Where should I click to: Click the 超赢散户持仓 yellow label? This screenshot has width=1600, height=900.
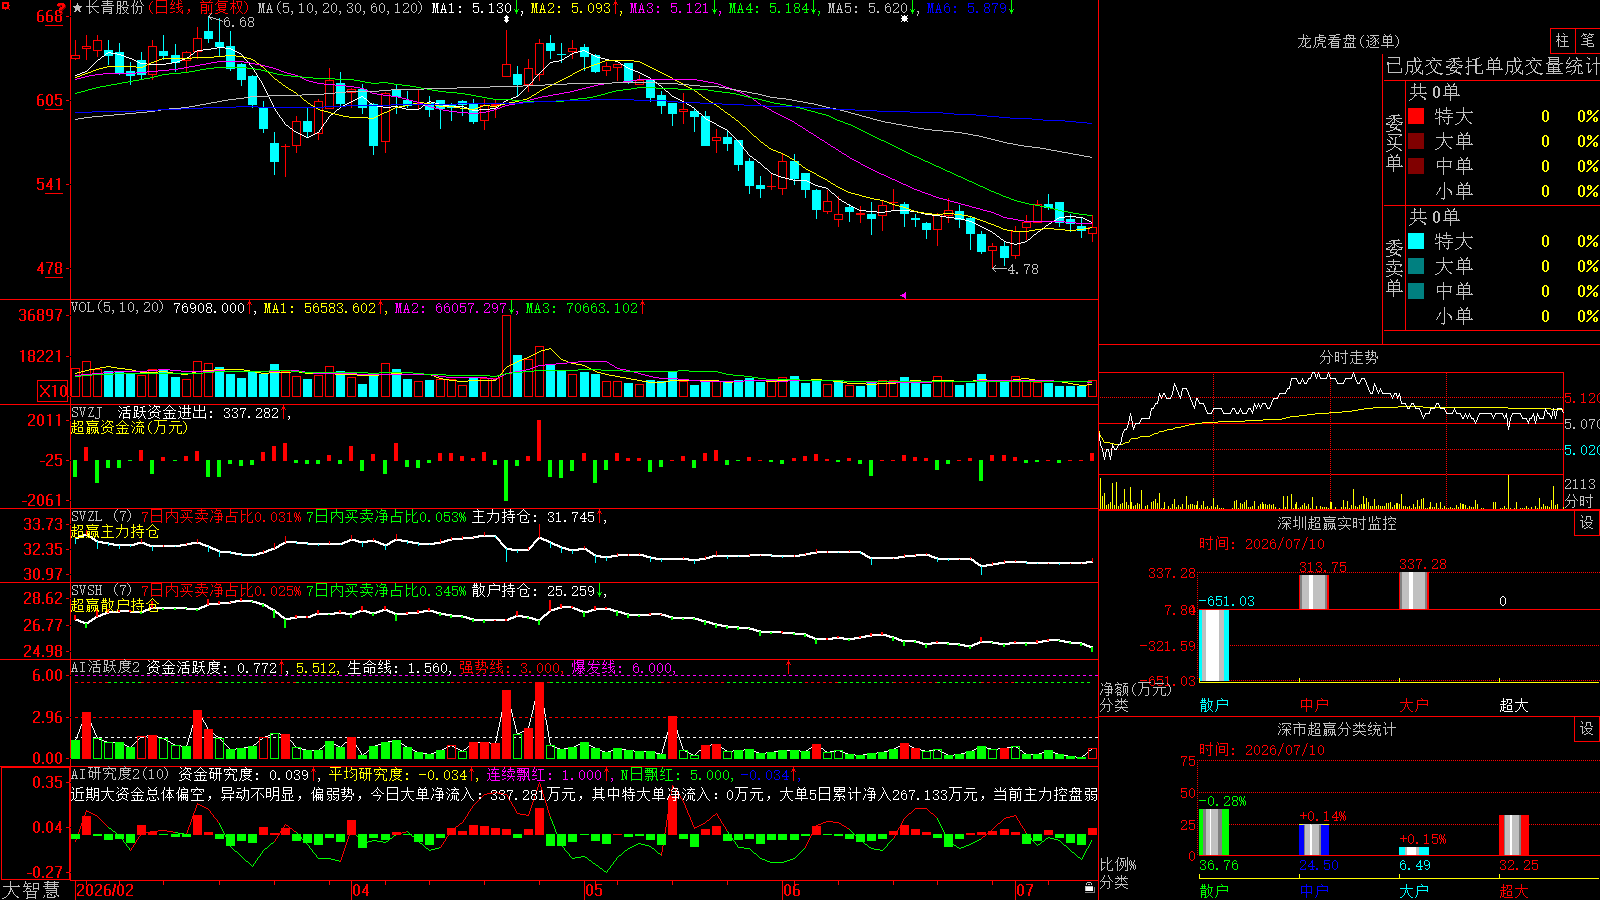115,605
